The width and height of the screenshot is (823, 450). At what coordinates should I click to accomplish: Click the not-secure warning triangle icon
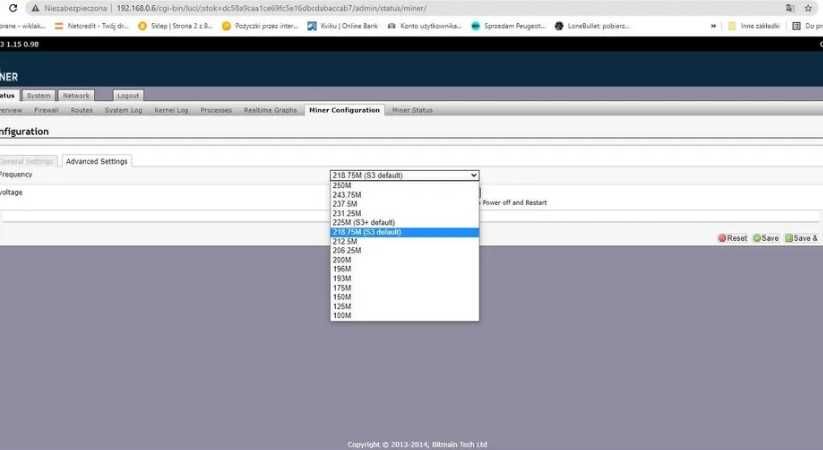coord(35,8)
